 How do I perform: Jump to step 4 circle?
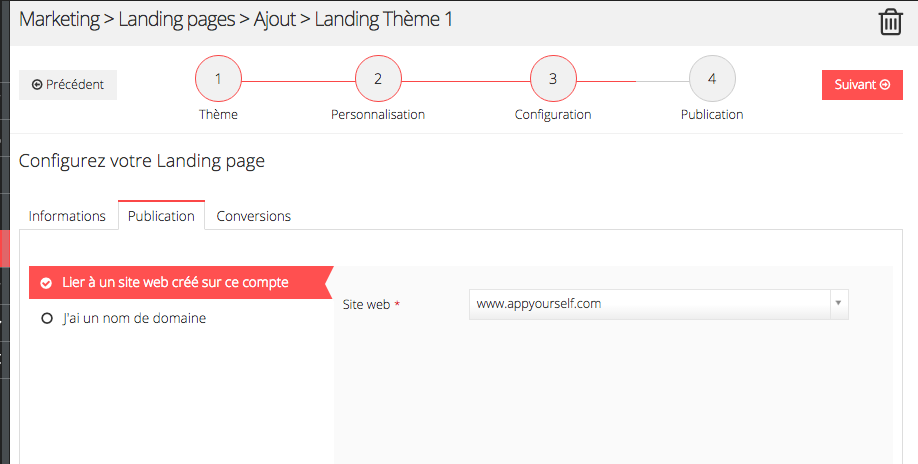pyautogui.click(x=712, y=78)
